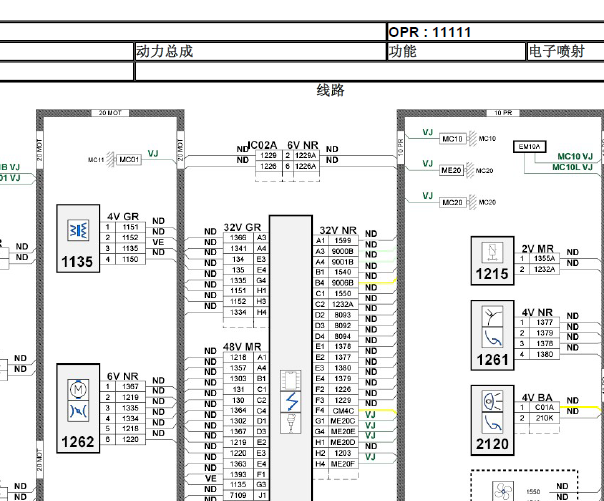Click wire cell 1150 in the 4V GR connector
604x501 pixels.
tap(130, 259)
